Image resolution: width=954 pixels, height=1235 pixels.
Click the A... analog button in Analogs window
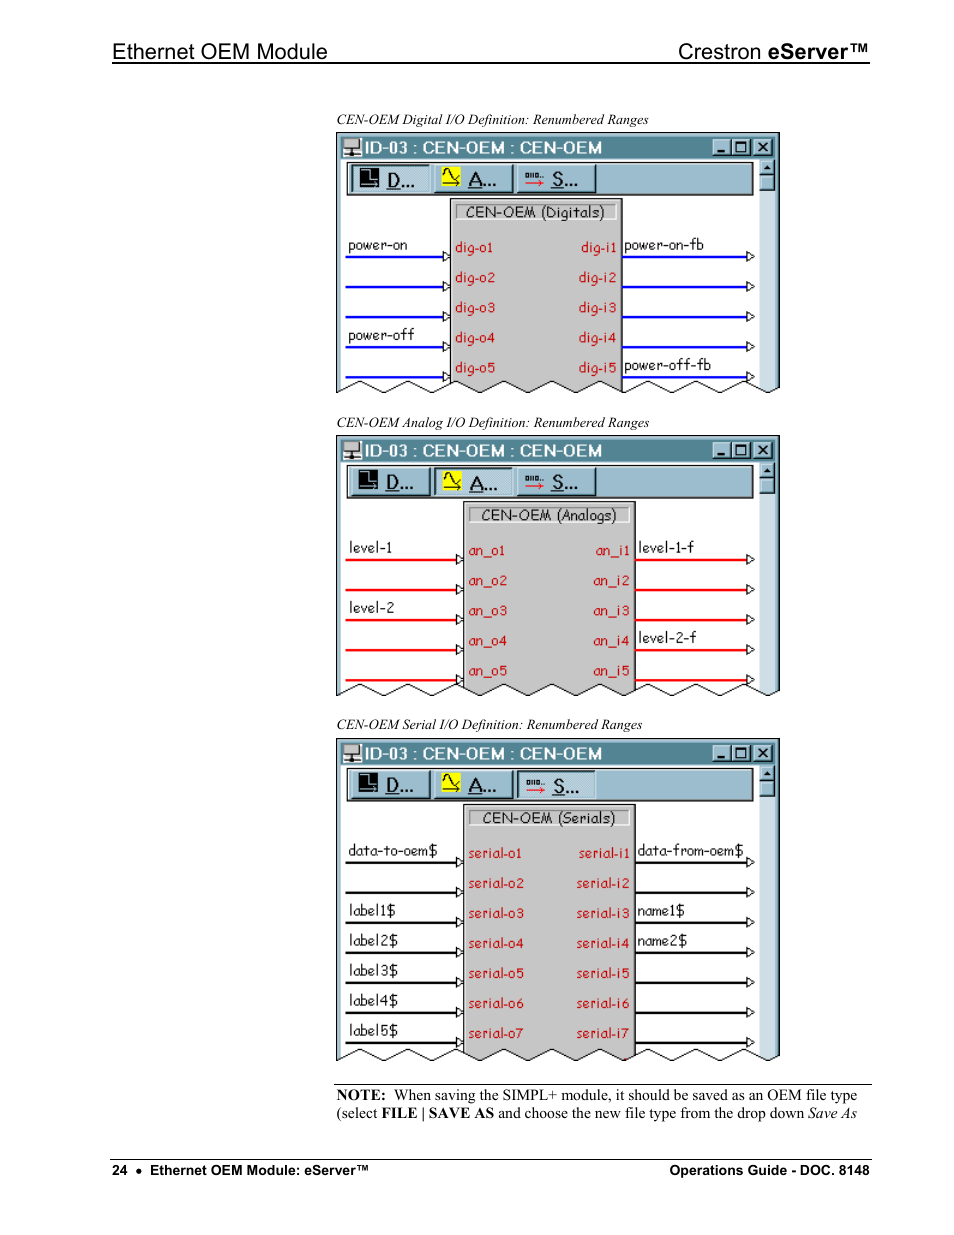coord(474,482)
